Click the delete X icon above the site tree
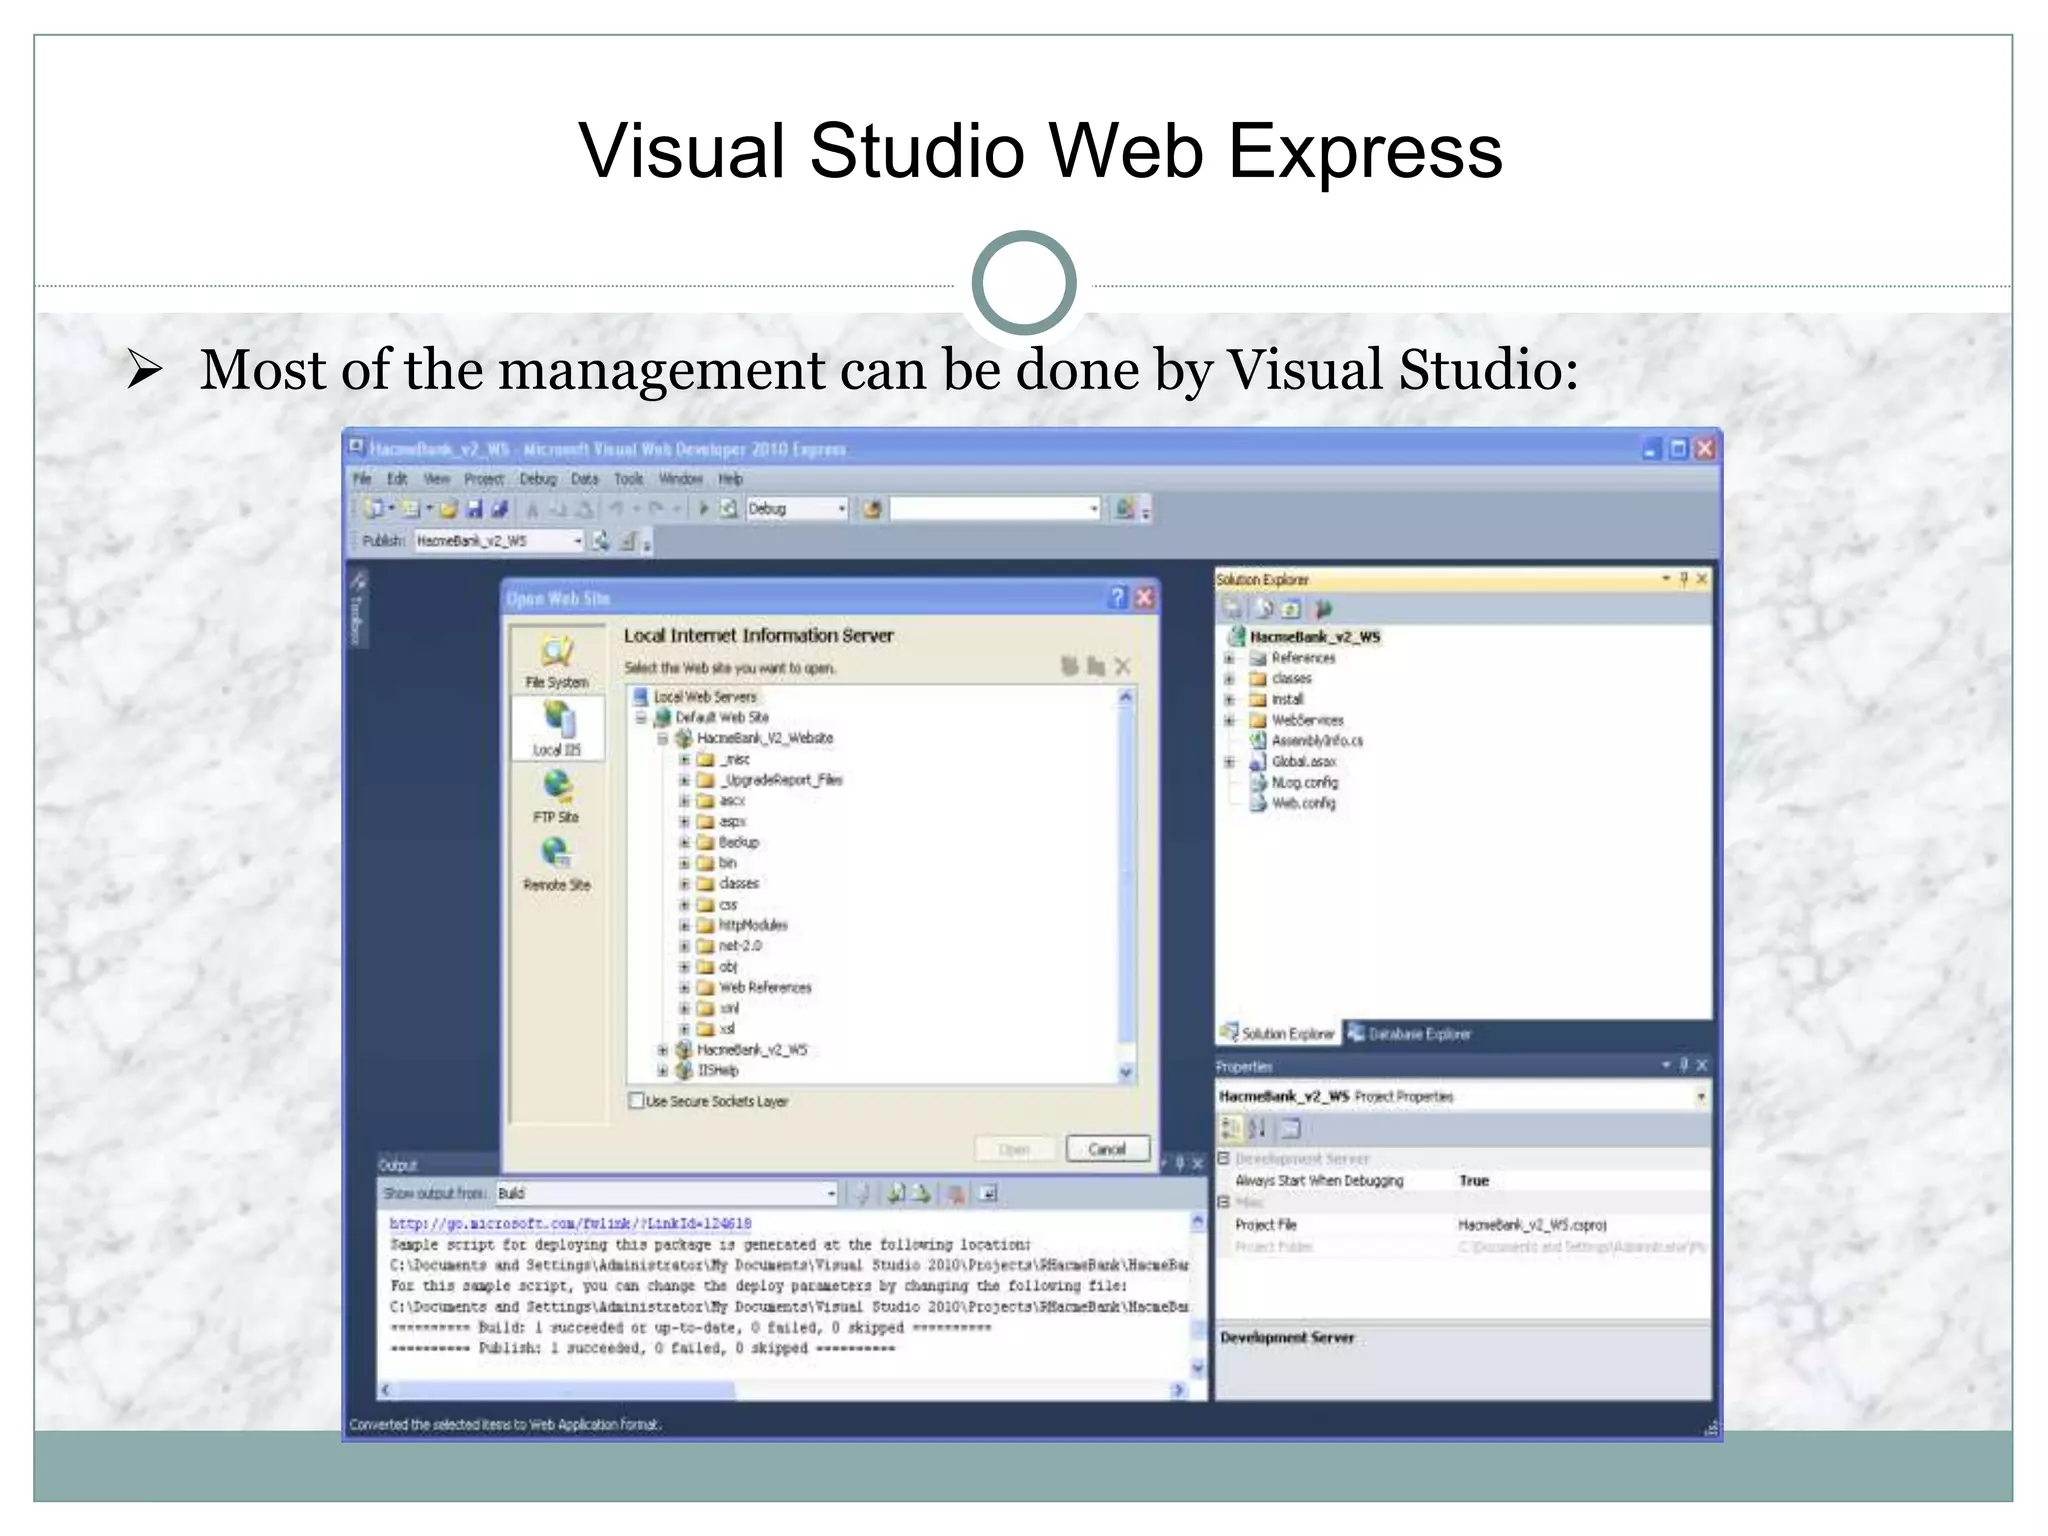This screenshot has height=1536, width=2048. (x=1122, y=666)
